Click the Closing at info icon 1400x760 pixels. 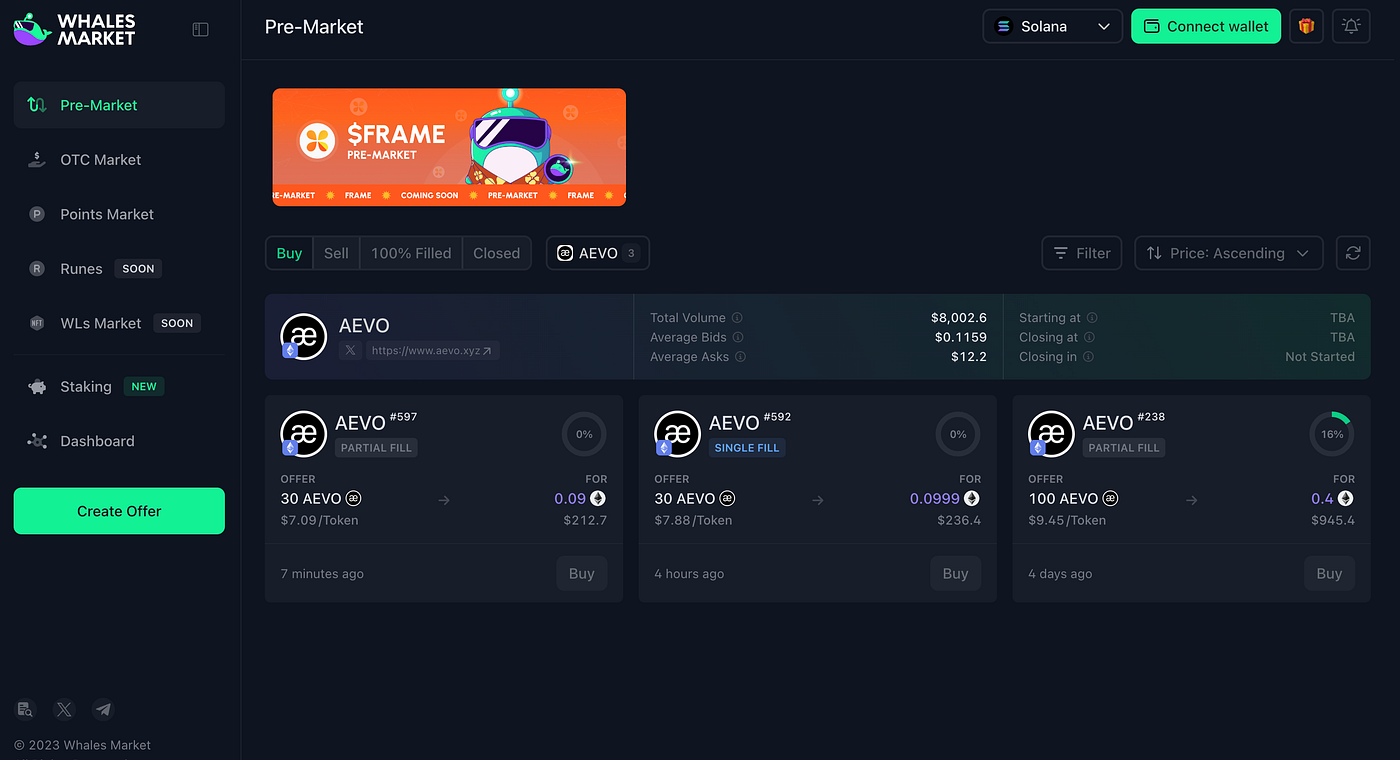(x=1089, y=337)
